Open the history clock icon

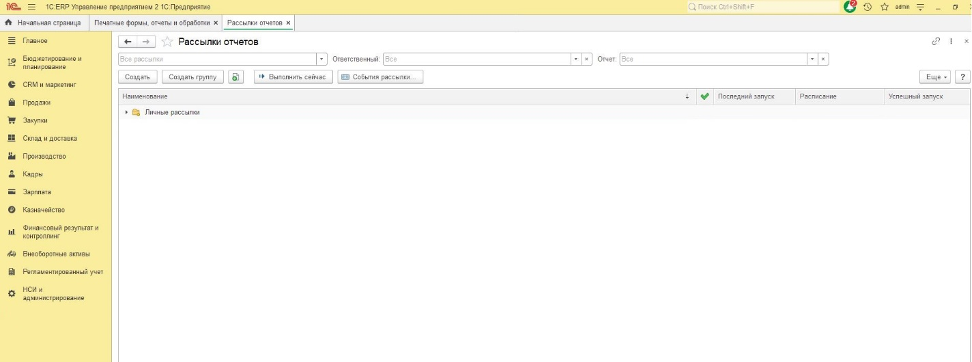coord(867,7)
